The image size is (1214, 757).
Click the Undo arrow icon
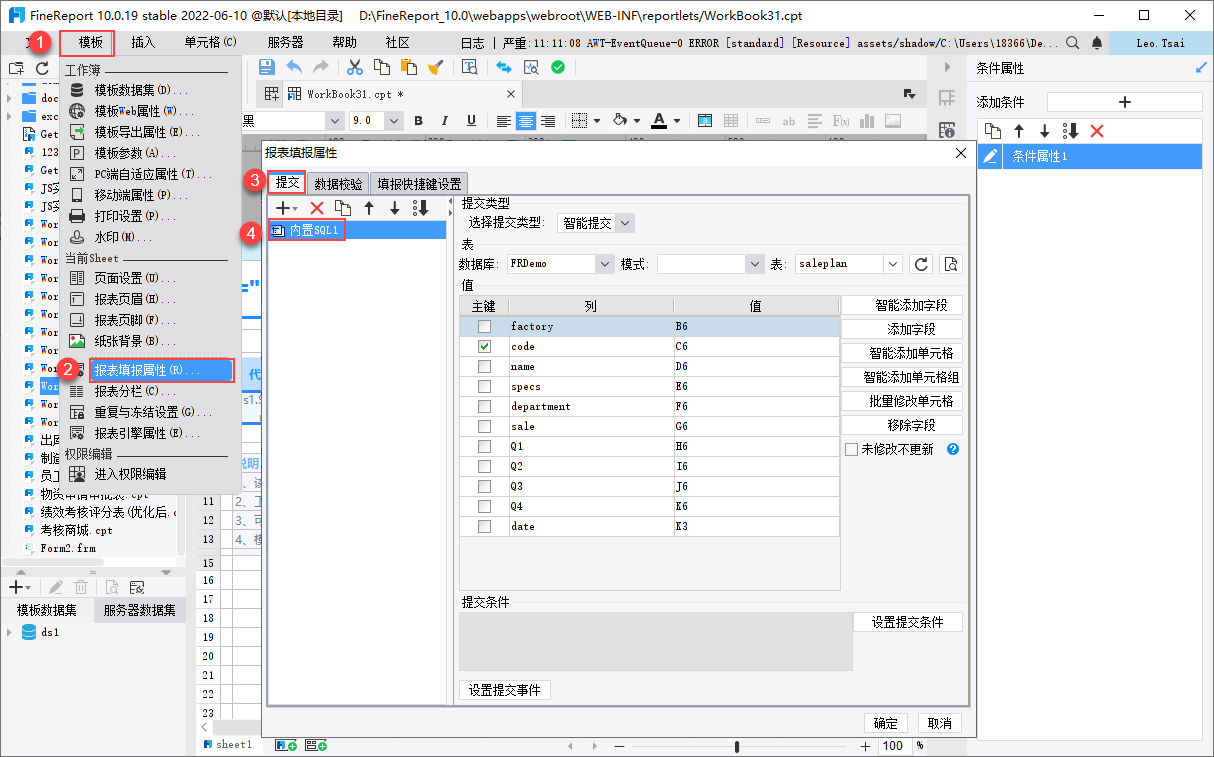click(294, 67)
